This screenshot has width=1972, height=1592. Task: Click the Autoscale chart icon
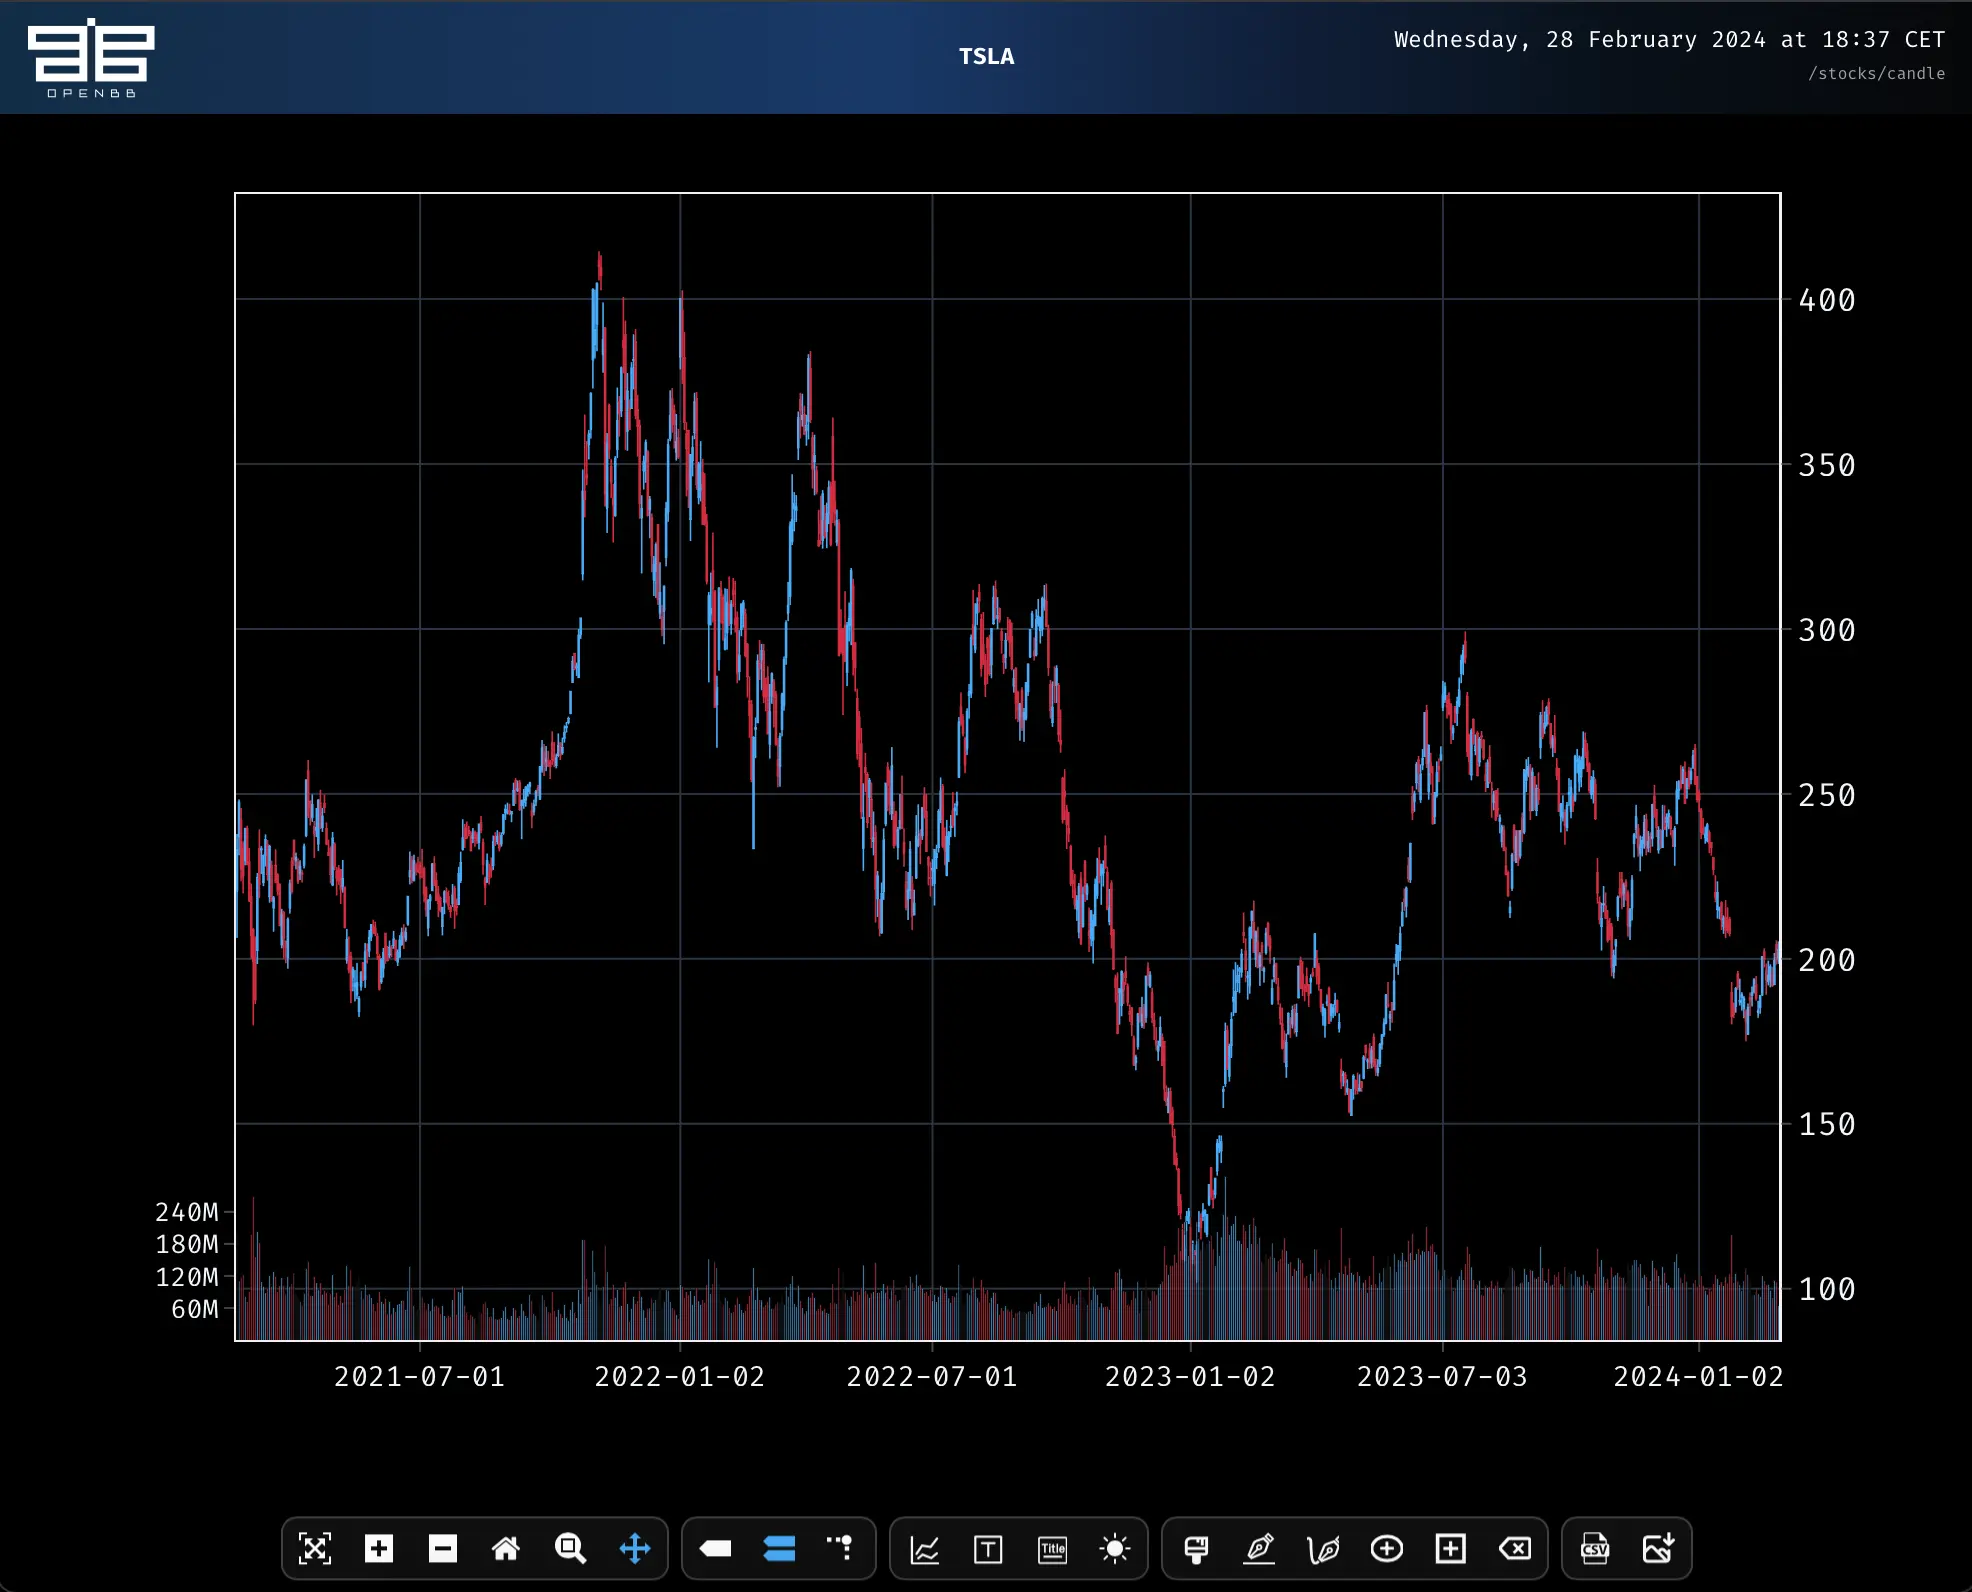315,1549
